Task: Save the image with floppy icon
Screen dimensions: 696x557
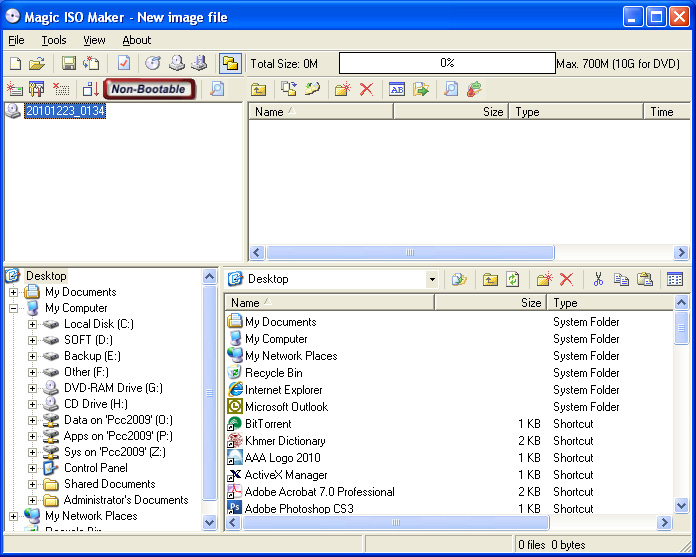Action: 69,63
